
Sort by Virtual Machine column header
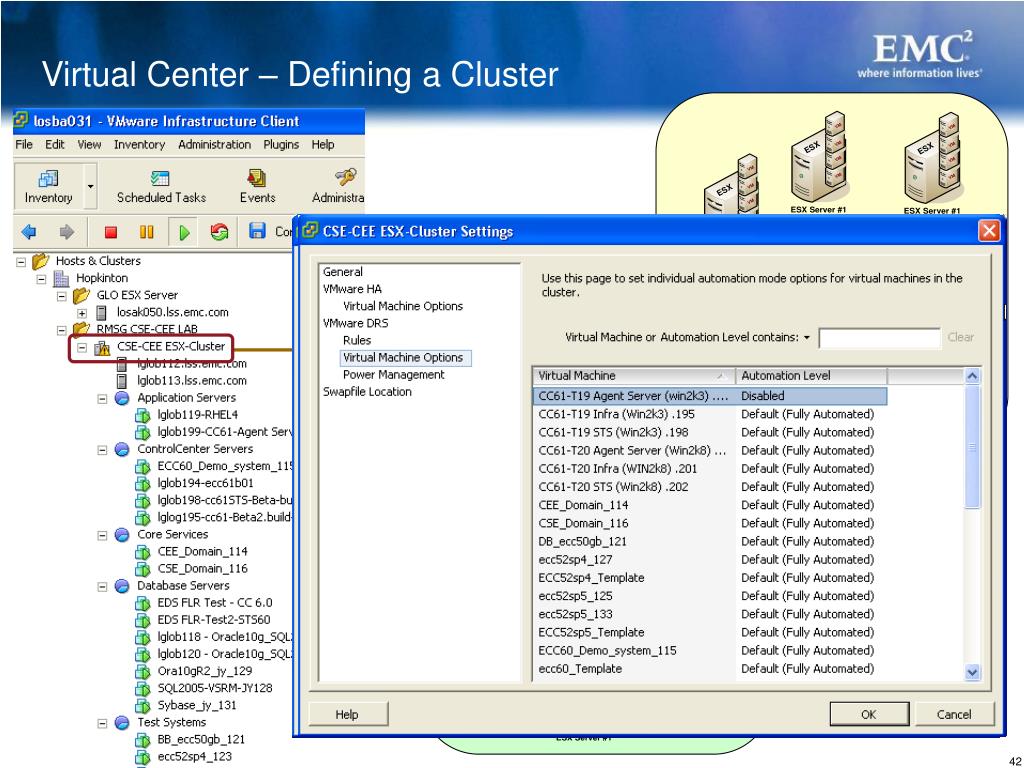pyautogui.click(x=633, y=376)
